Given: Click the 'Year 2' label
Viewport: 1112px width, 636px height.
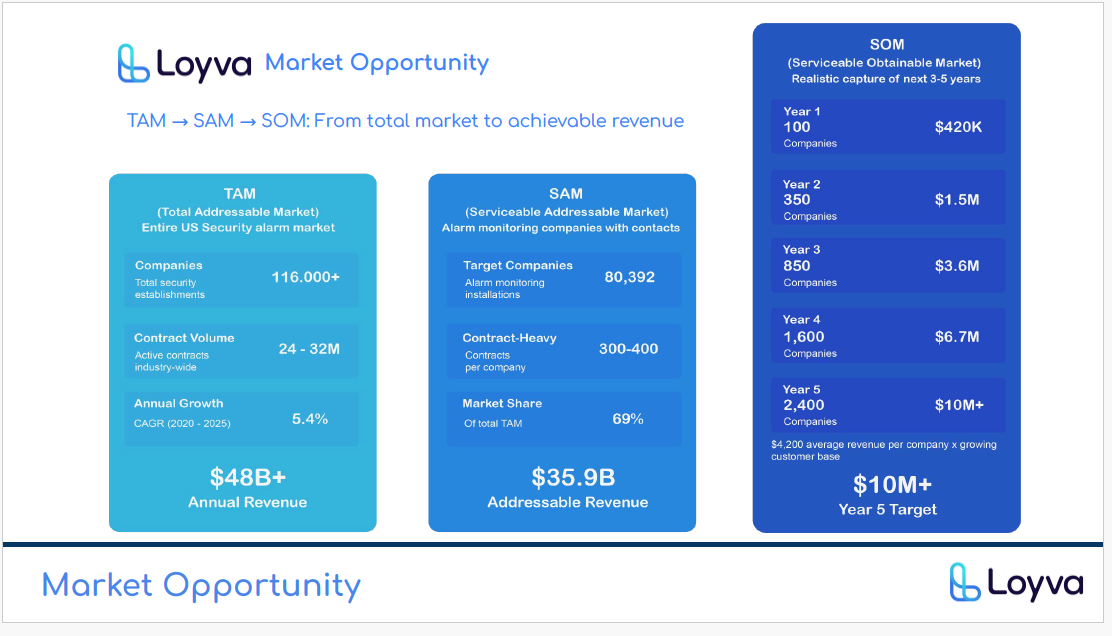Looking at the screenshot, I should click(x=801, y=184).
